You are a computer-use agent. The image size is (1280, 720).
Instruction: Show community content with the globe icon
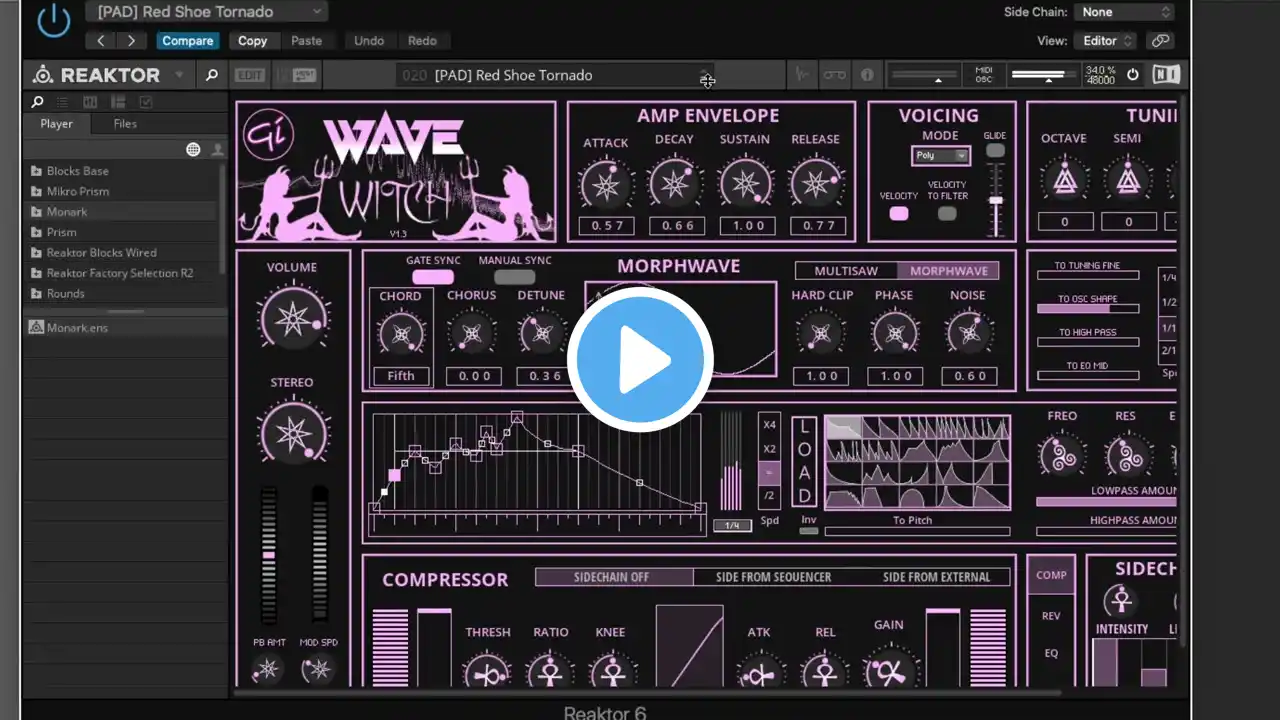pyautogui.click(x=193, y=150)
